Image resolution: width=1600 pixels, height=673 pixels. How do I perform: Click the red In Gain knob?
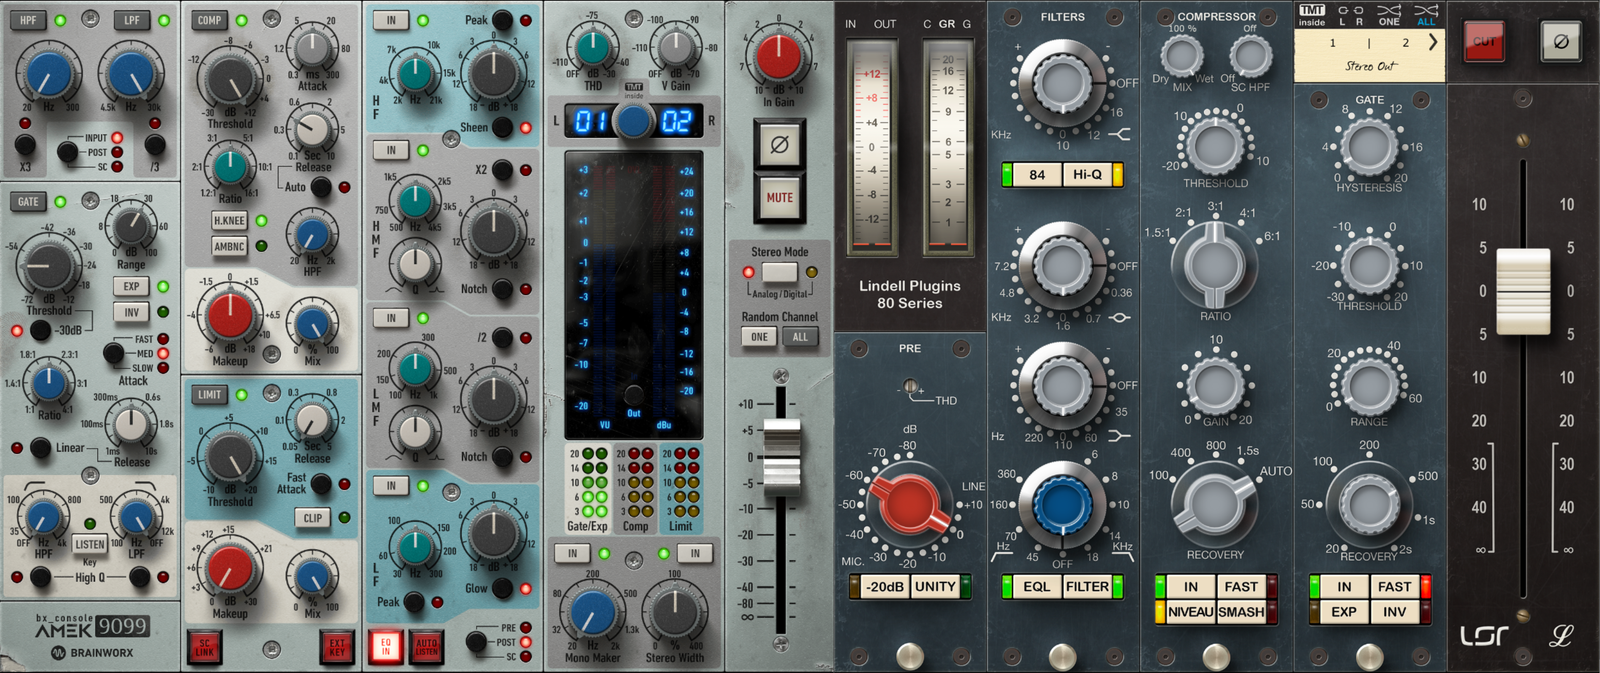[778, 55]
